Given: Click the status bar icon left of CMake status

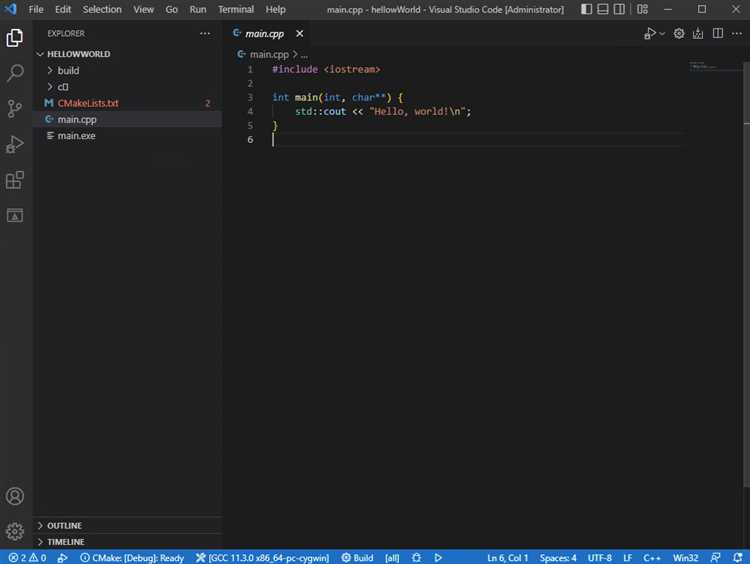Looking at the screenshot, I should coord(62,557).
